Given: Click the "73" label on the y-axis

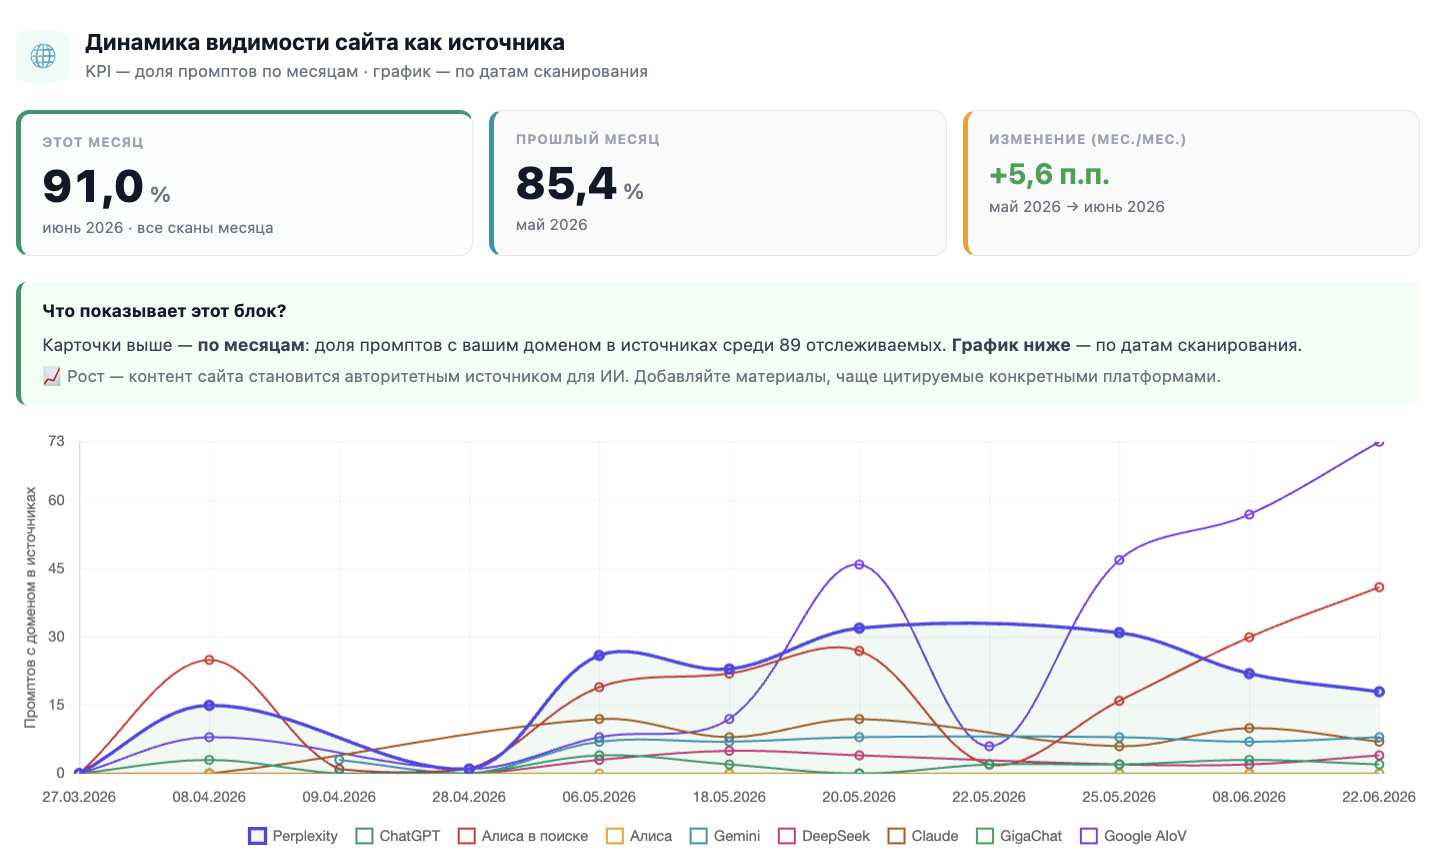Looking at the screenshot, I should 56,441.
